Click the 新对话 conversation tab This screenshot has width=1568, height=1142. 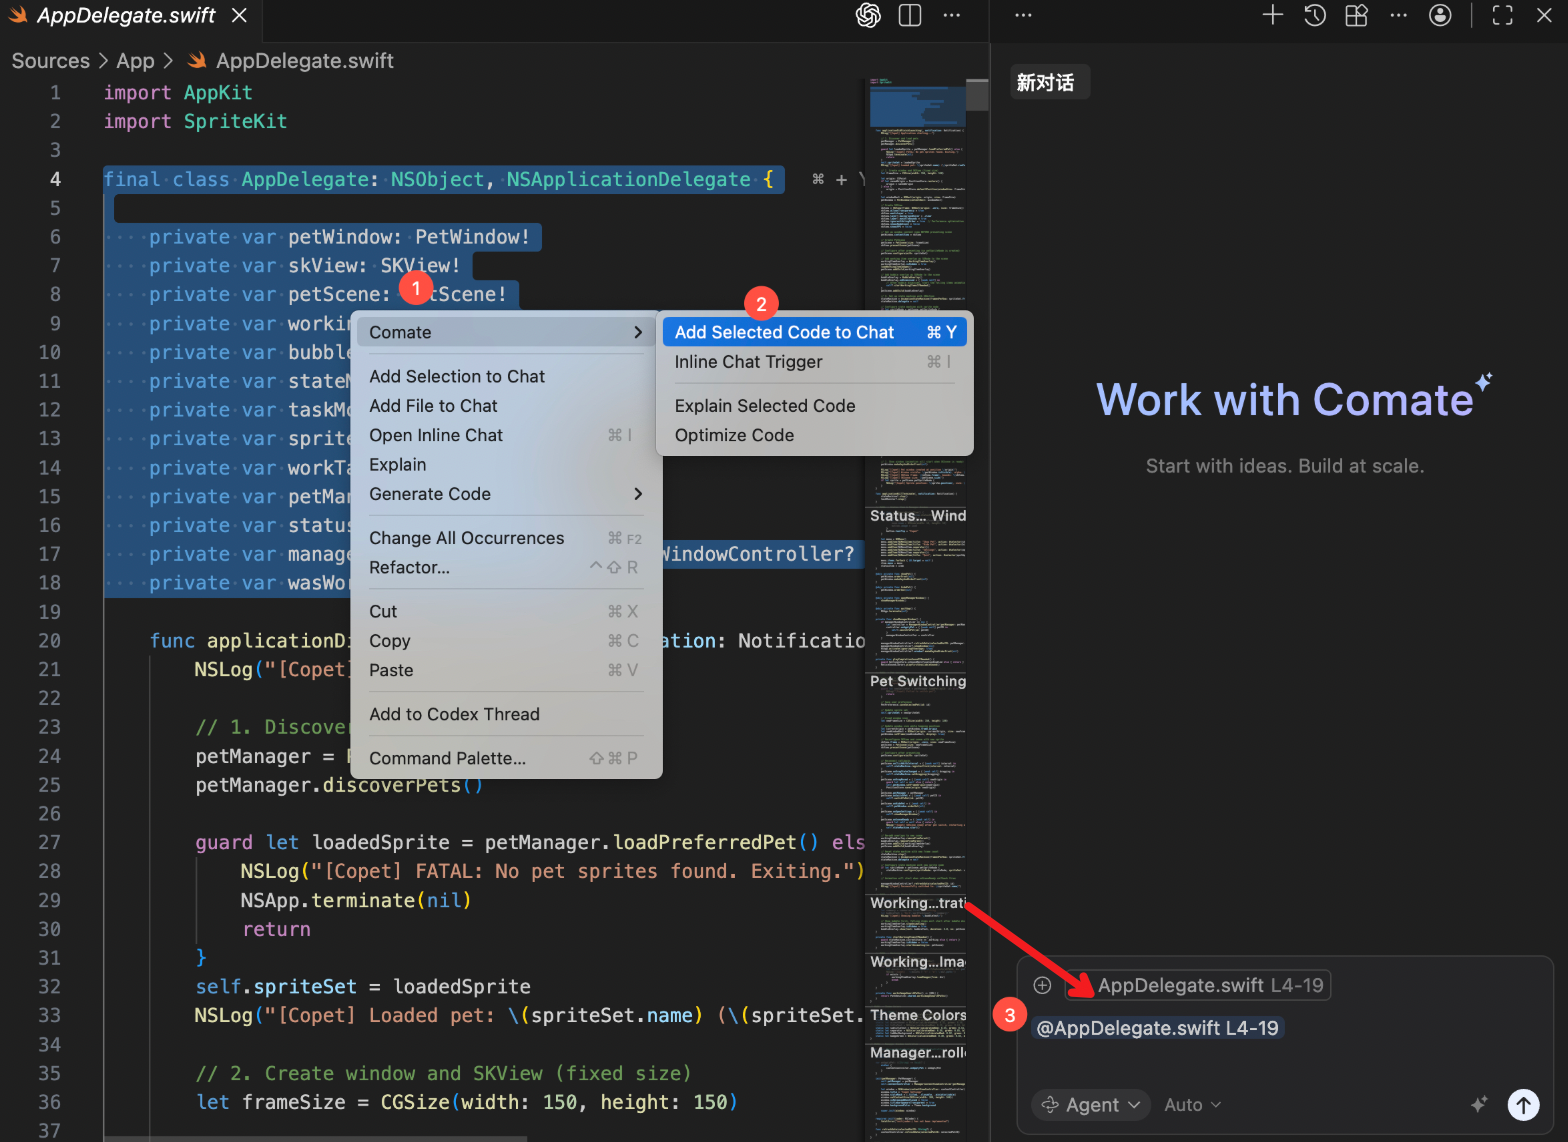tap(1045, 83)
